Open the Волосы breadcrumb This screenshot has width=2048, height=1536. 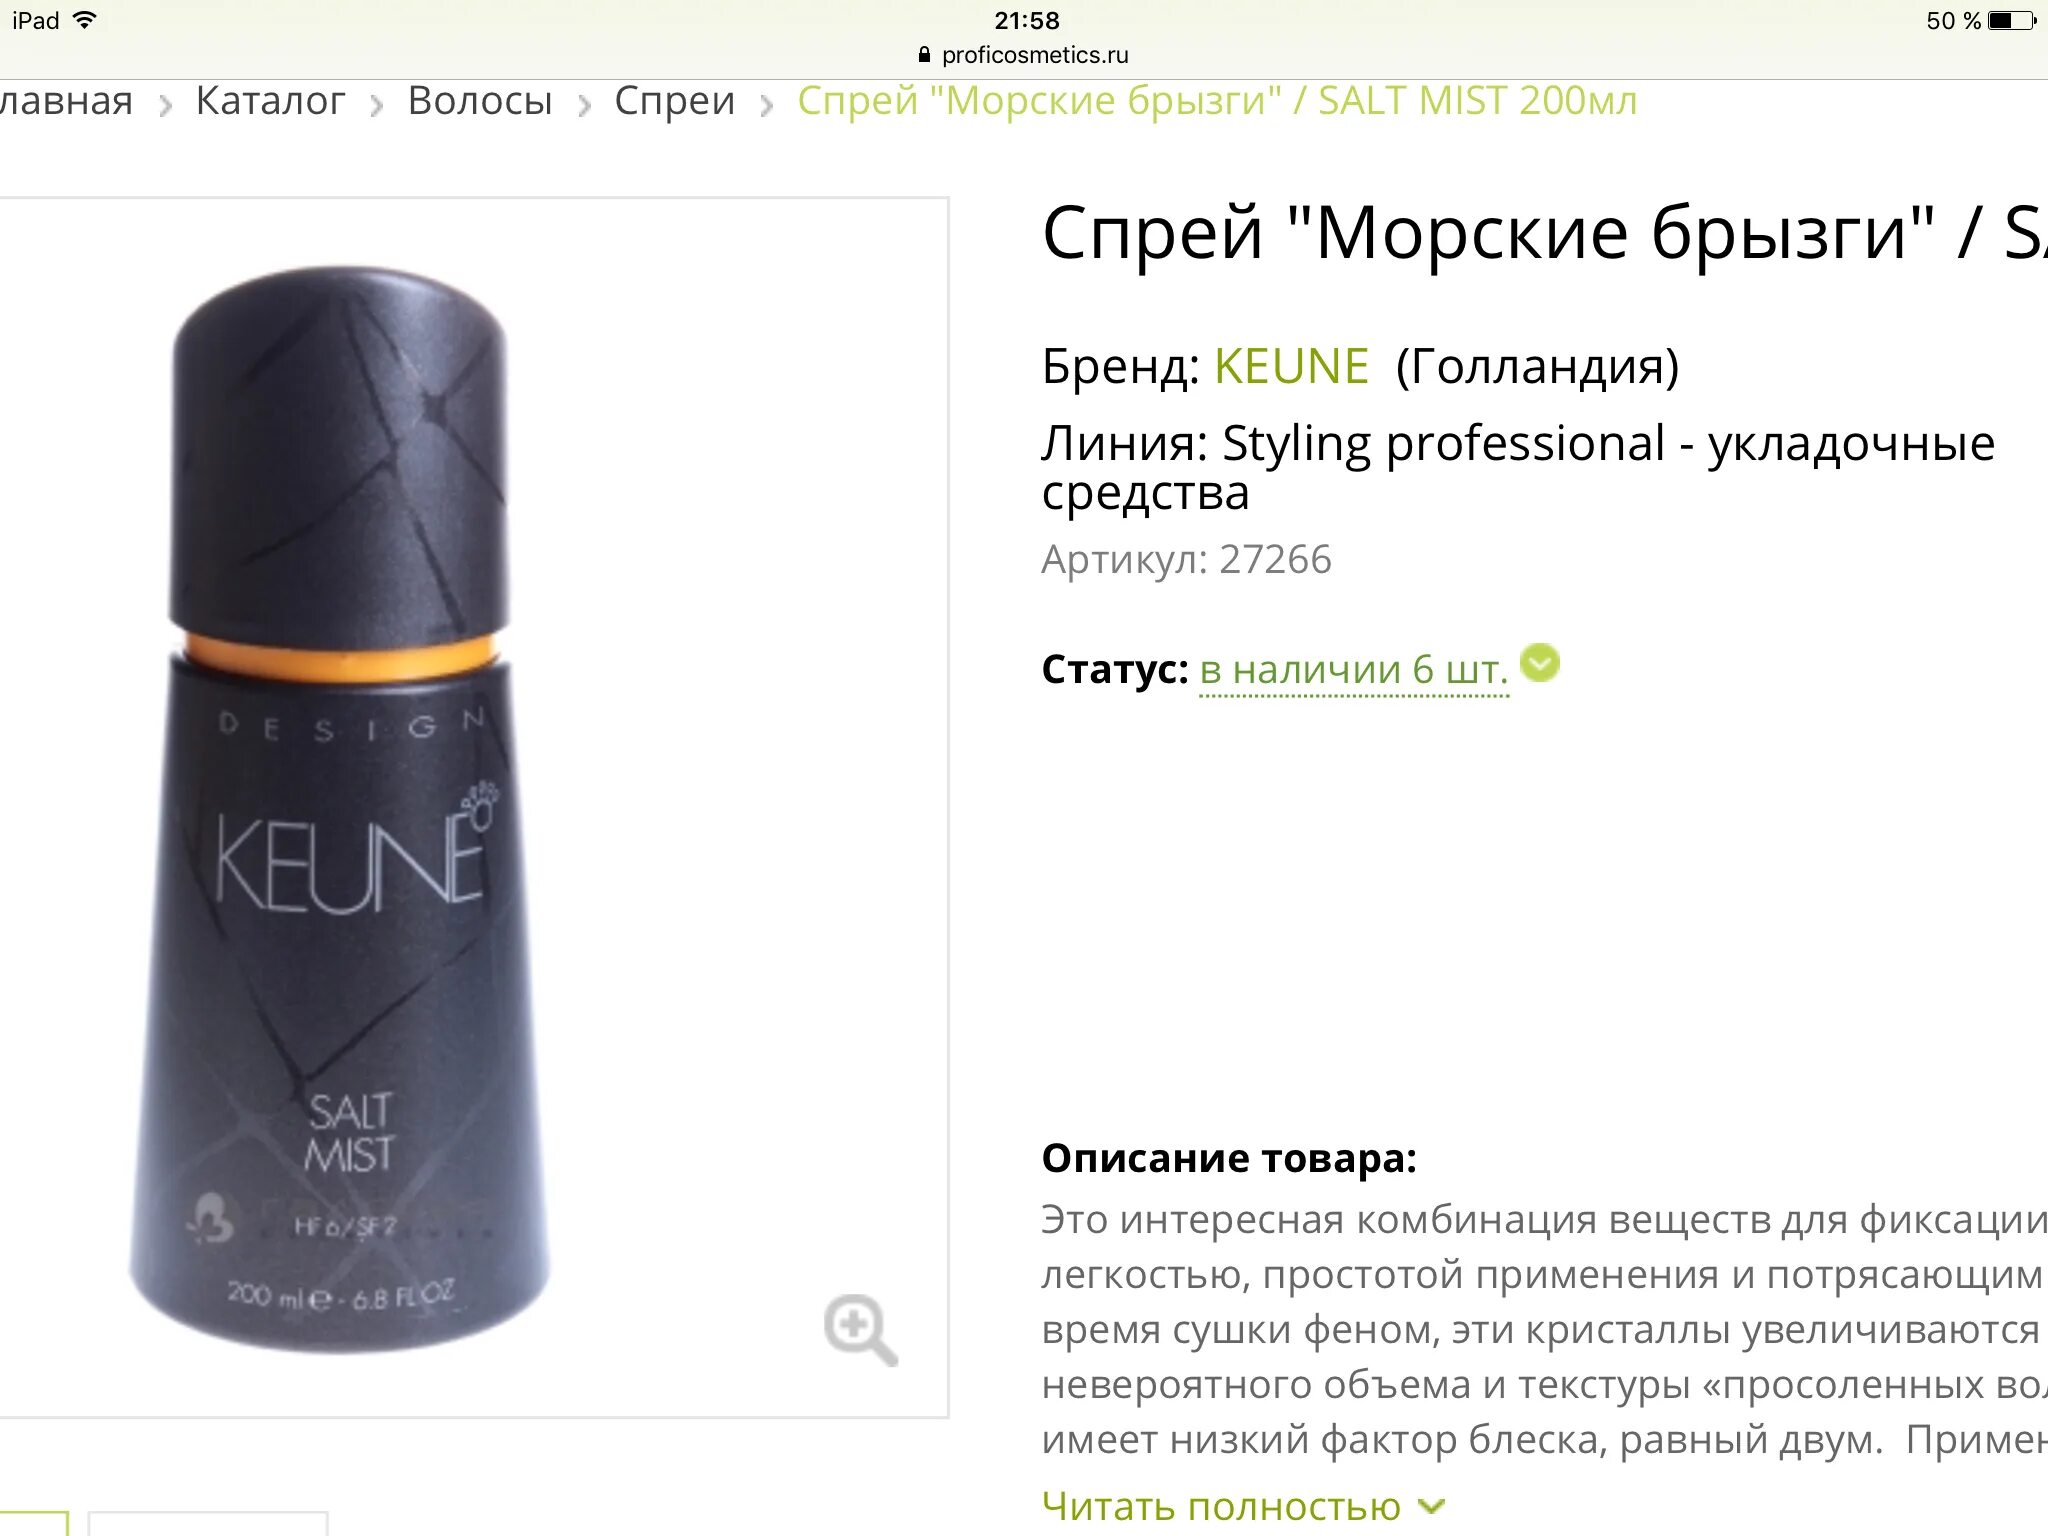point(480,101)
